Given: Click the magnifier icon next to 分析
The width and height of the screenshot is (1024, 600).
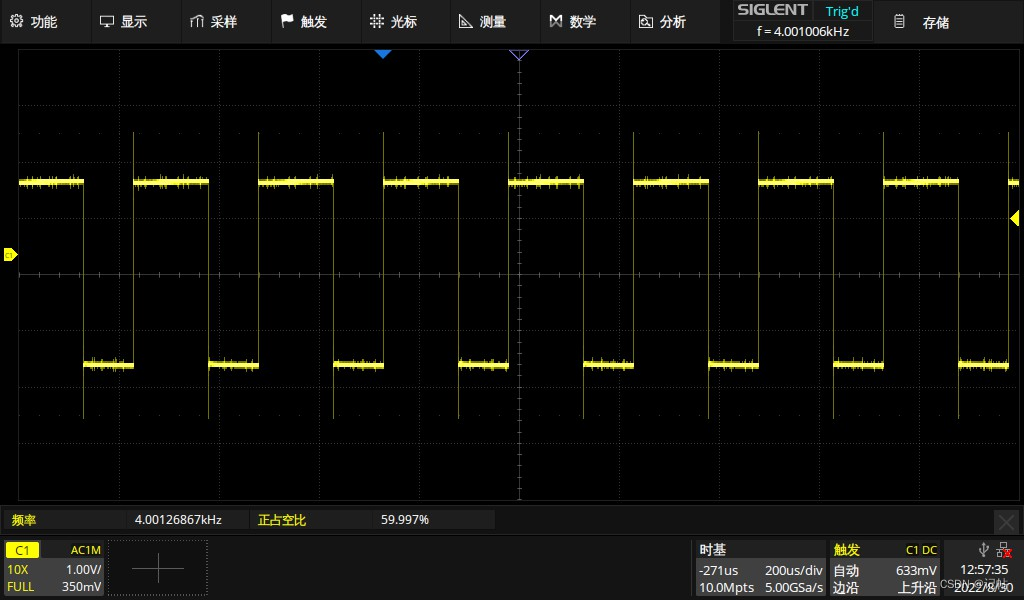Looking at the screenshot, I should point(645,22).
